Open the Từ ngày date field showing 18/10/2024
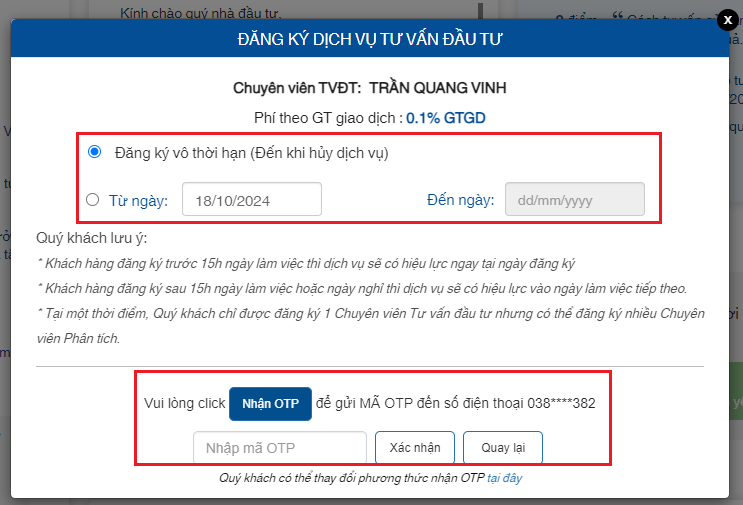 (x=252, y=199)
